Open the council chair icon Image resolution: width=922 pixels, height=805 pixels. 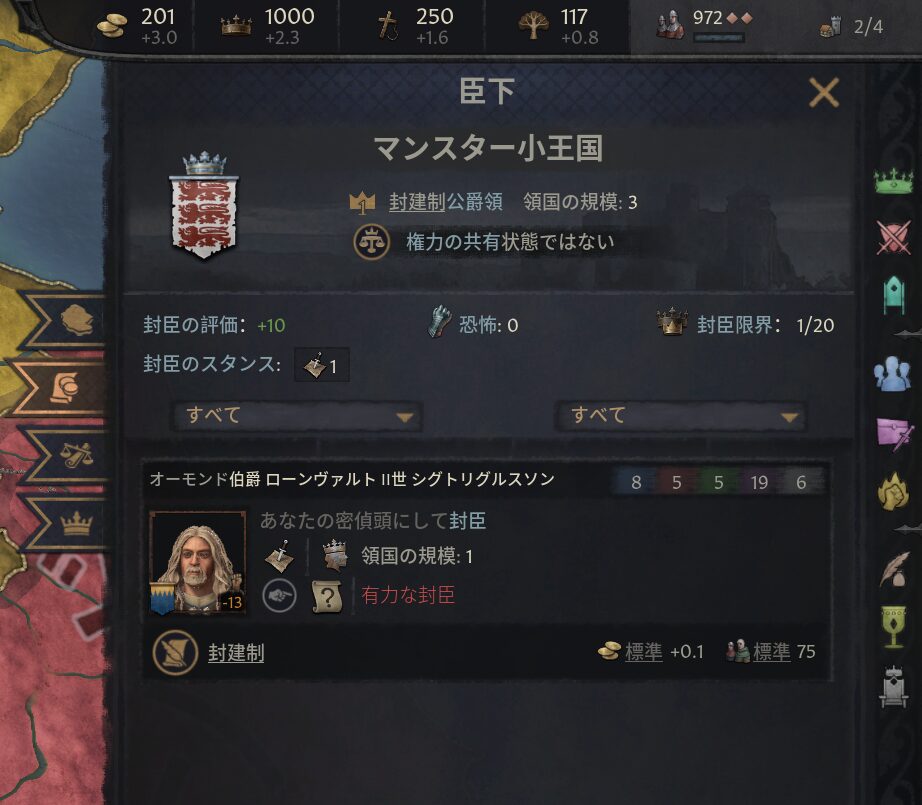(893, 294)
